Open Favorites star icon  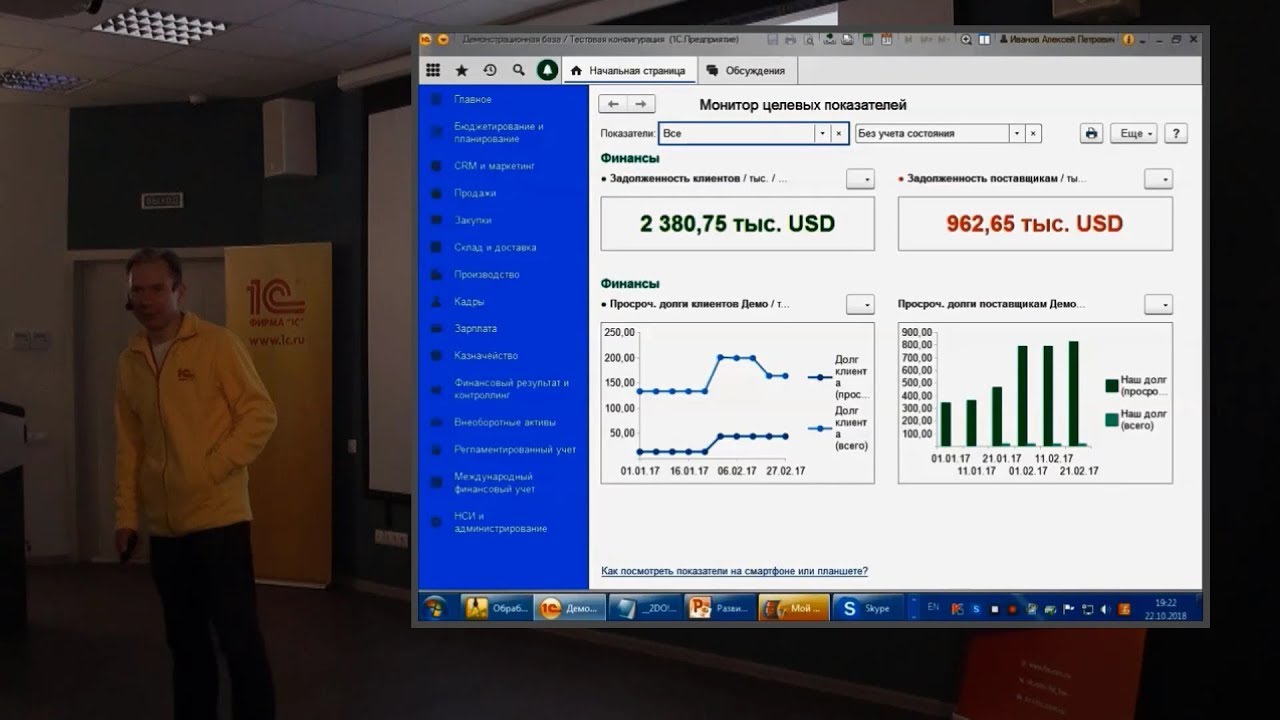461,70
